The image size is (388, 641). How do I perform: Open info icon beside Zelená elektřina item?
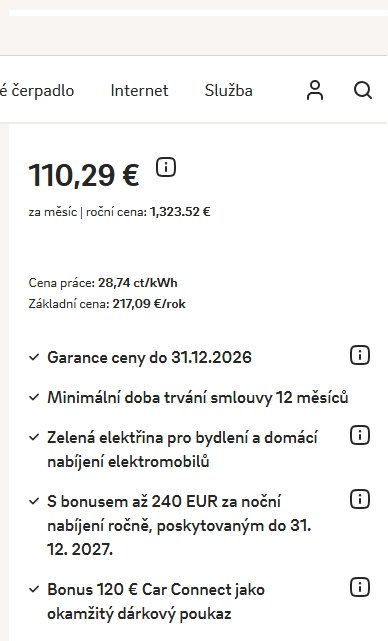pyautogui.click(x=360, y=435)
